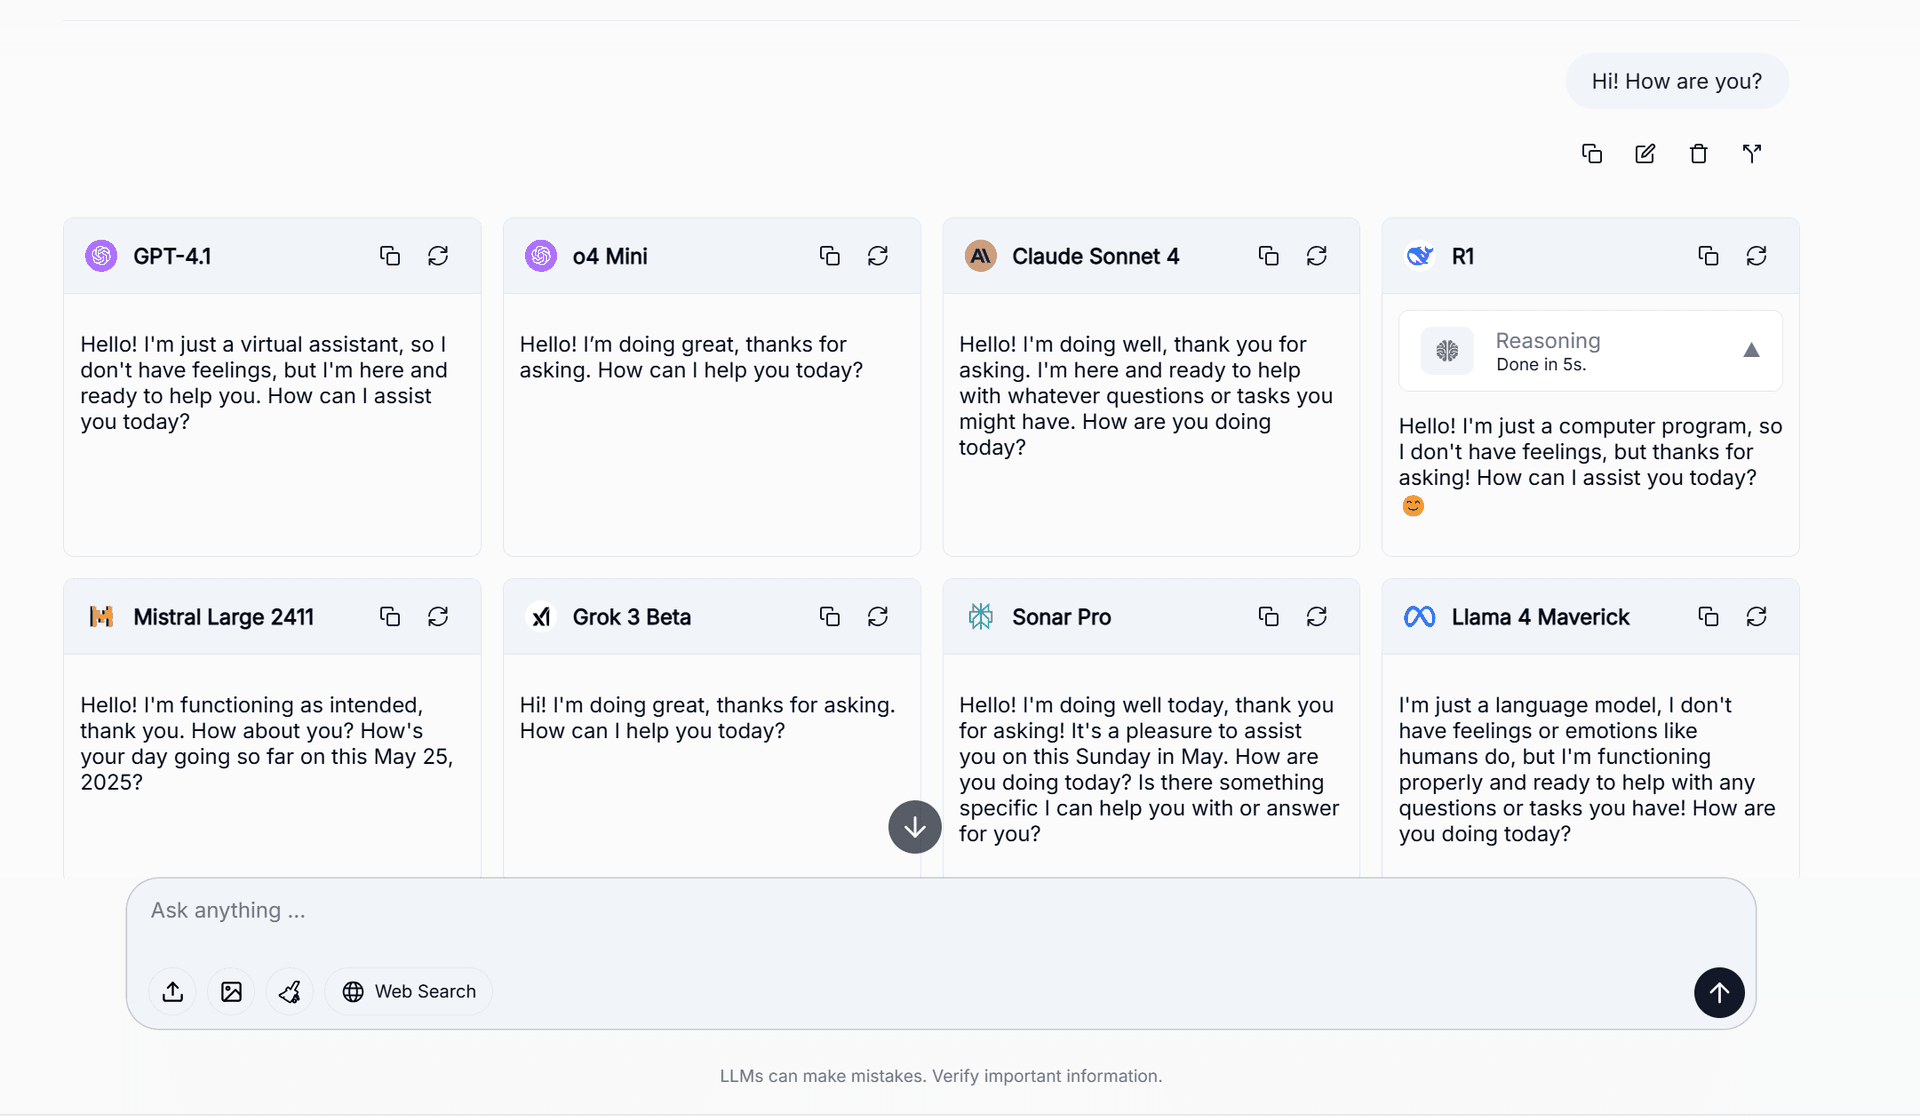
Task: Regenerate the o4 Mini response
Action: coord(877,255)
